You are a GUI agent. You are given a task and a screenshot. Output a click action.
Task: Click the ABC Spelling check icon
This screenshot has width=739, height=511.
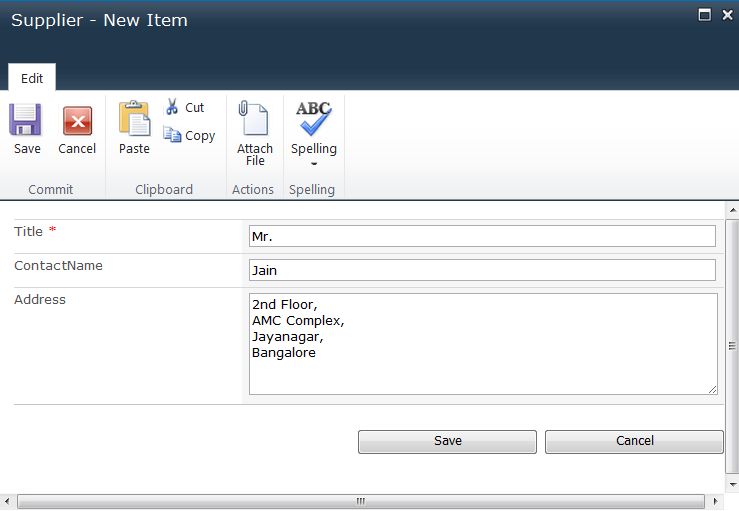pos(313,117)
